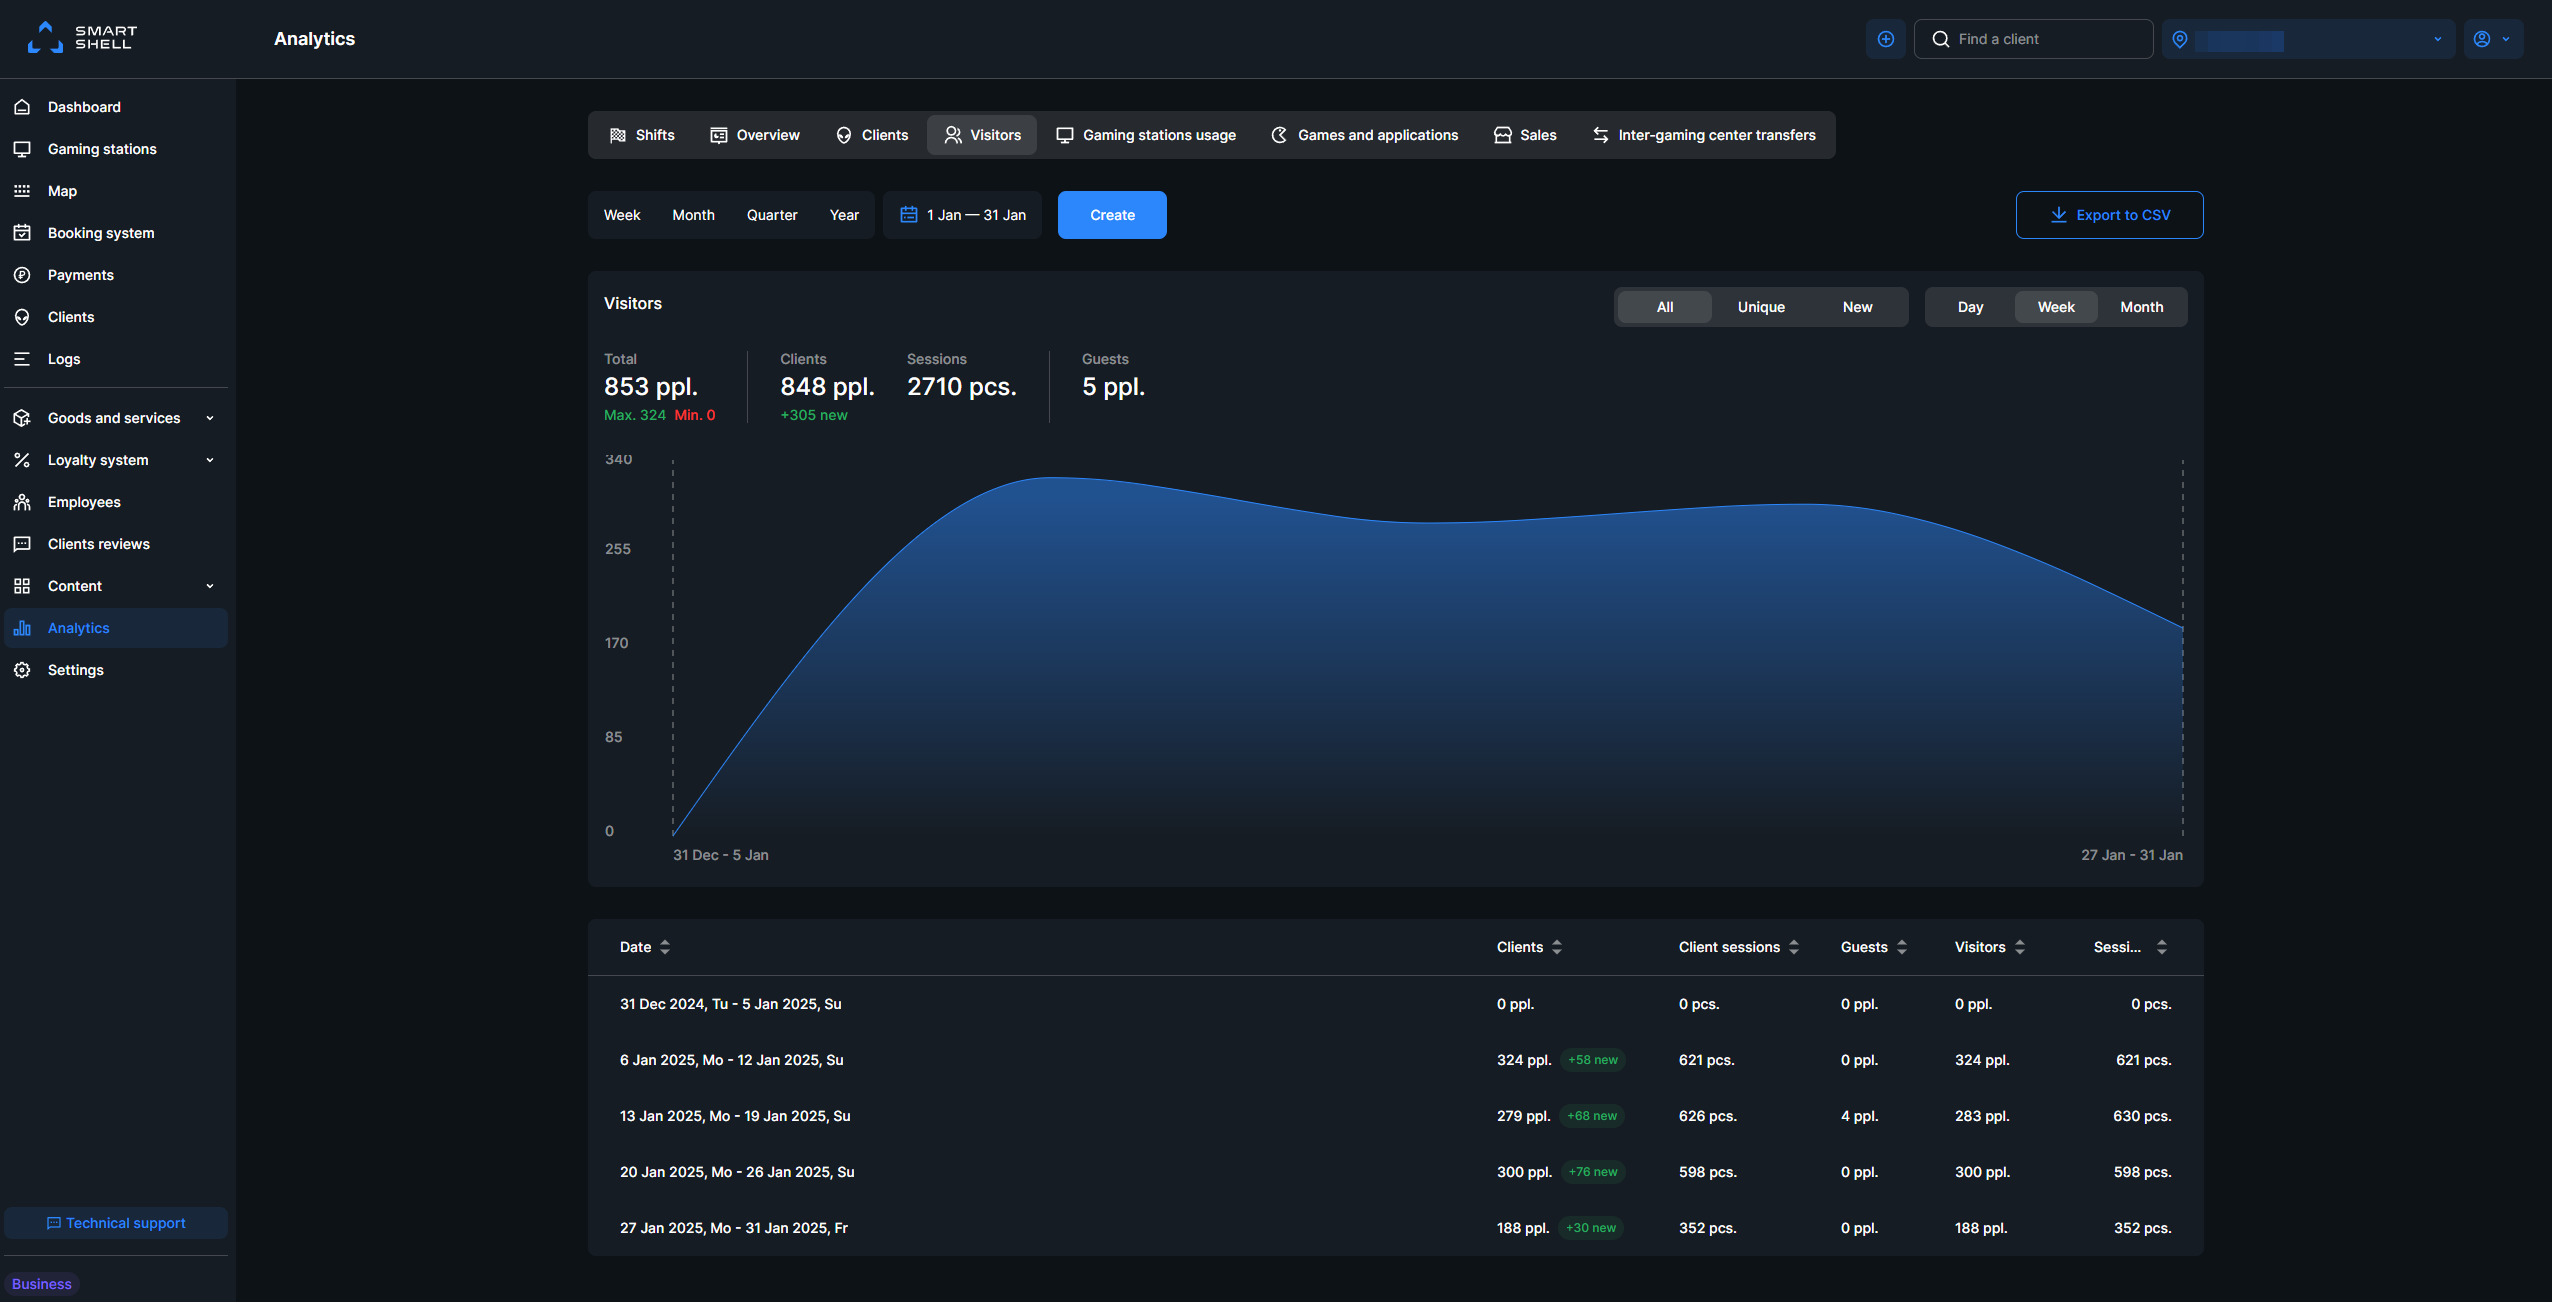Screen dimensions: 2552x1302
Task: Open the Sales analytics tab
Action: [x=1525, y=135]
